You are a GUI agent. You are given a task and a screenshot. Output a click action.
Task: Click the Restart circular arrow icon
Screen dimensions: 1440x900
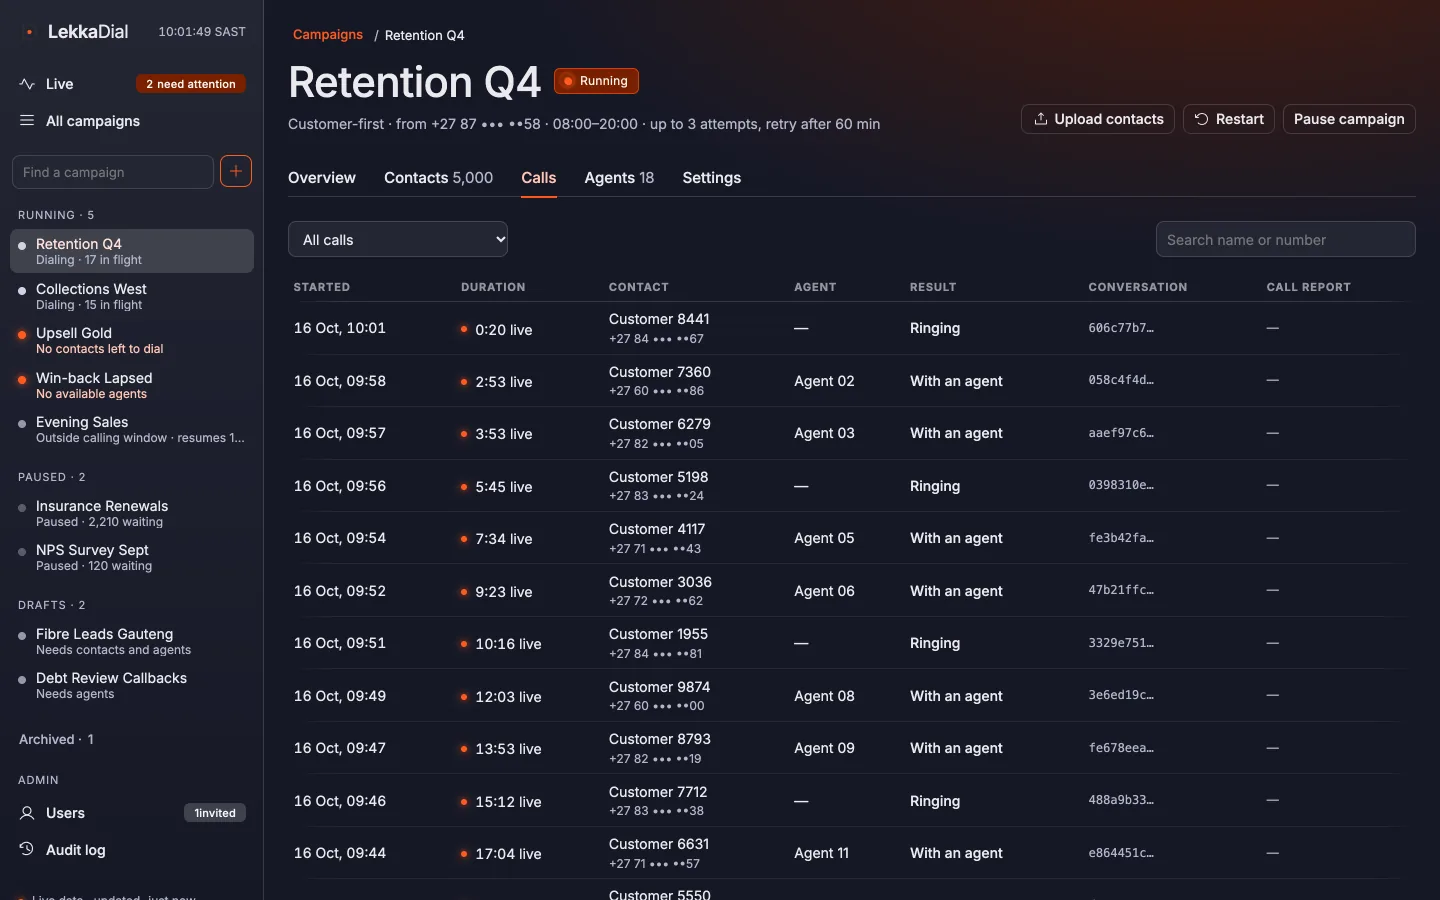(1202, 119)
